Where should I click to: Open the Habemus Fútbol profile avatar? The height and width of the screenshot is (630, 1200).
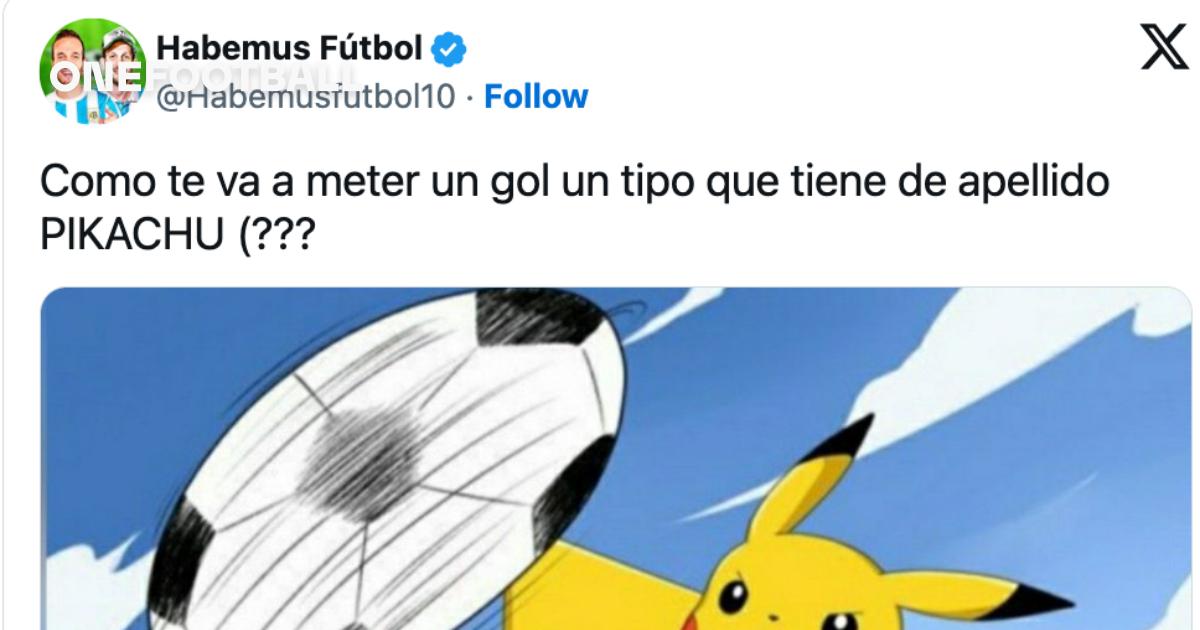point(92,71)
